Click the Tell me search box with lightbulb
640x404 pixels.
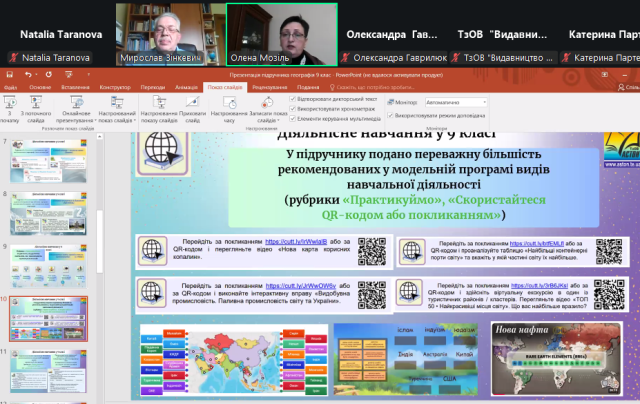[372, 87]
